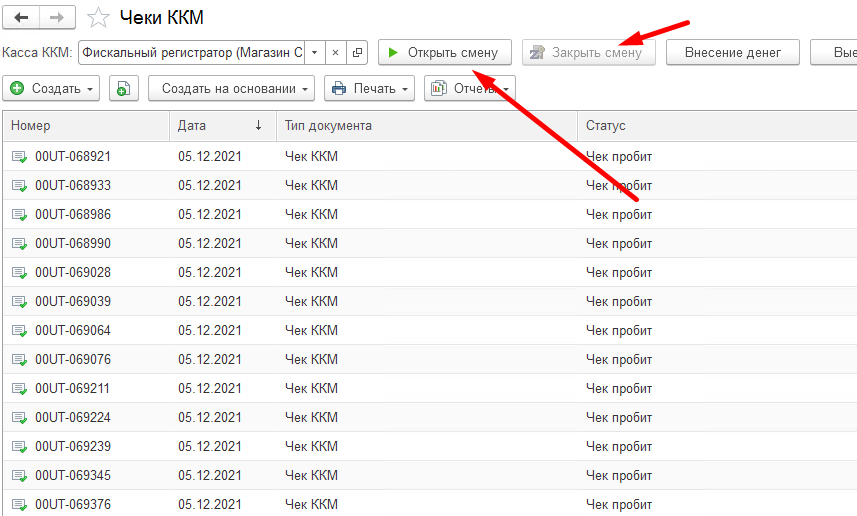Click number 00UT-069376
The height and width of the screenshot is (516, 857).
pyautogui.click(x=73, y=504)
